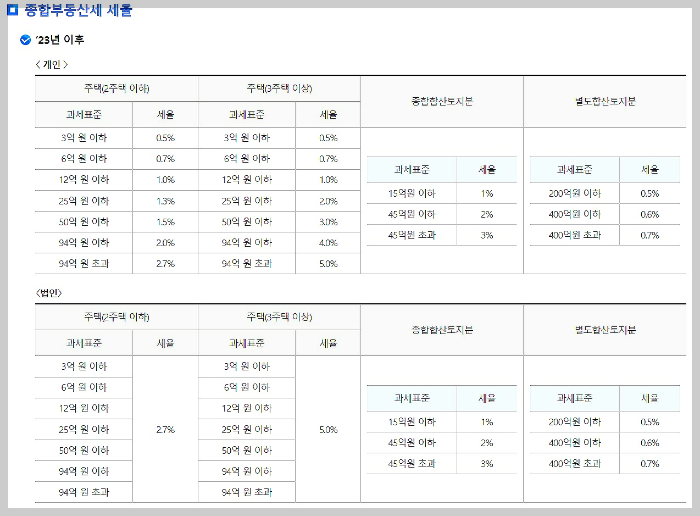Click 세율 header under 개인 주택(3주택 이상)

point(328,115)
